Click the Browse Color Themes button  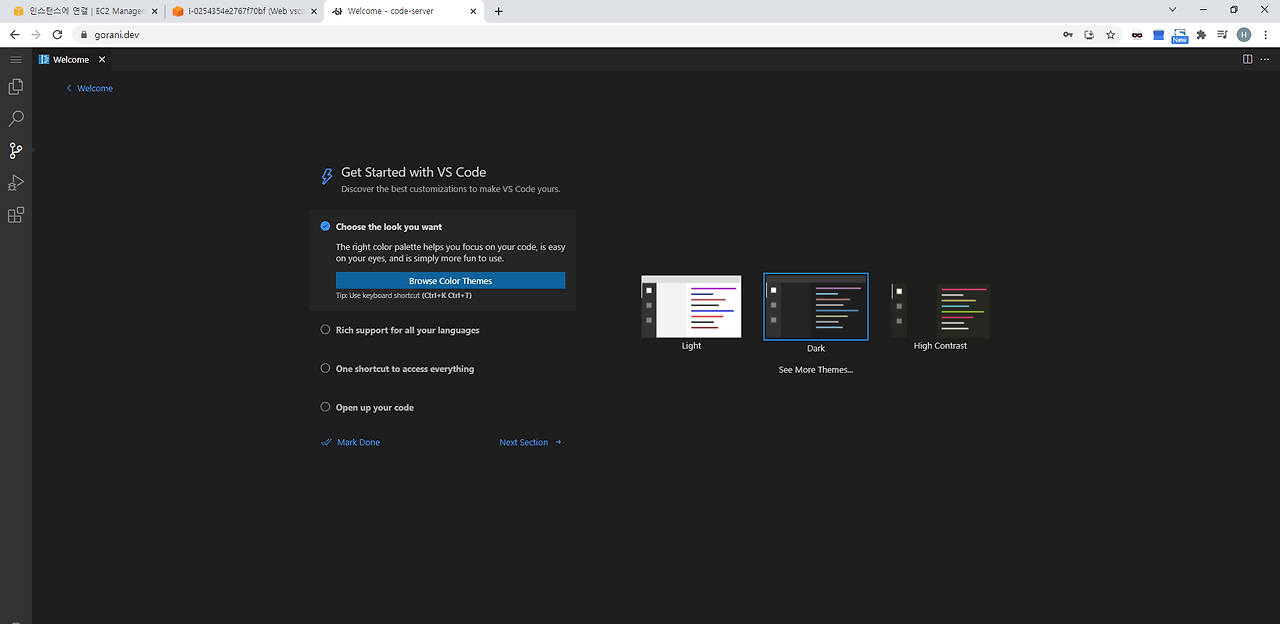point(450,280)
